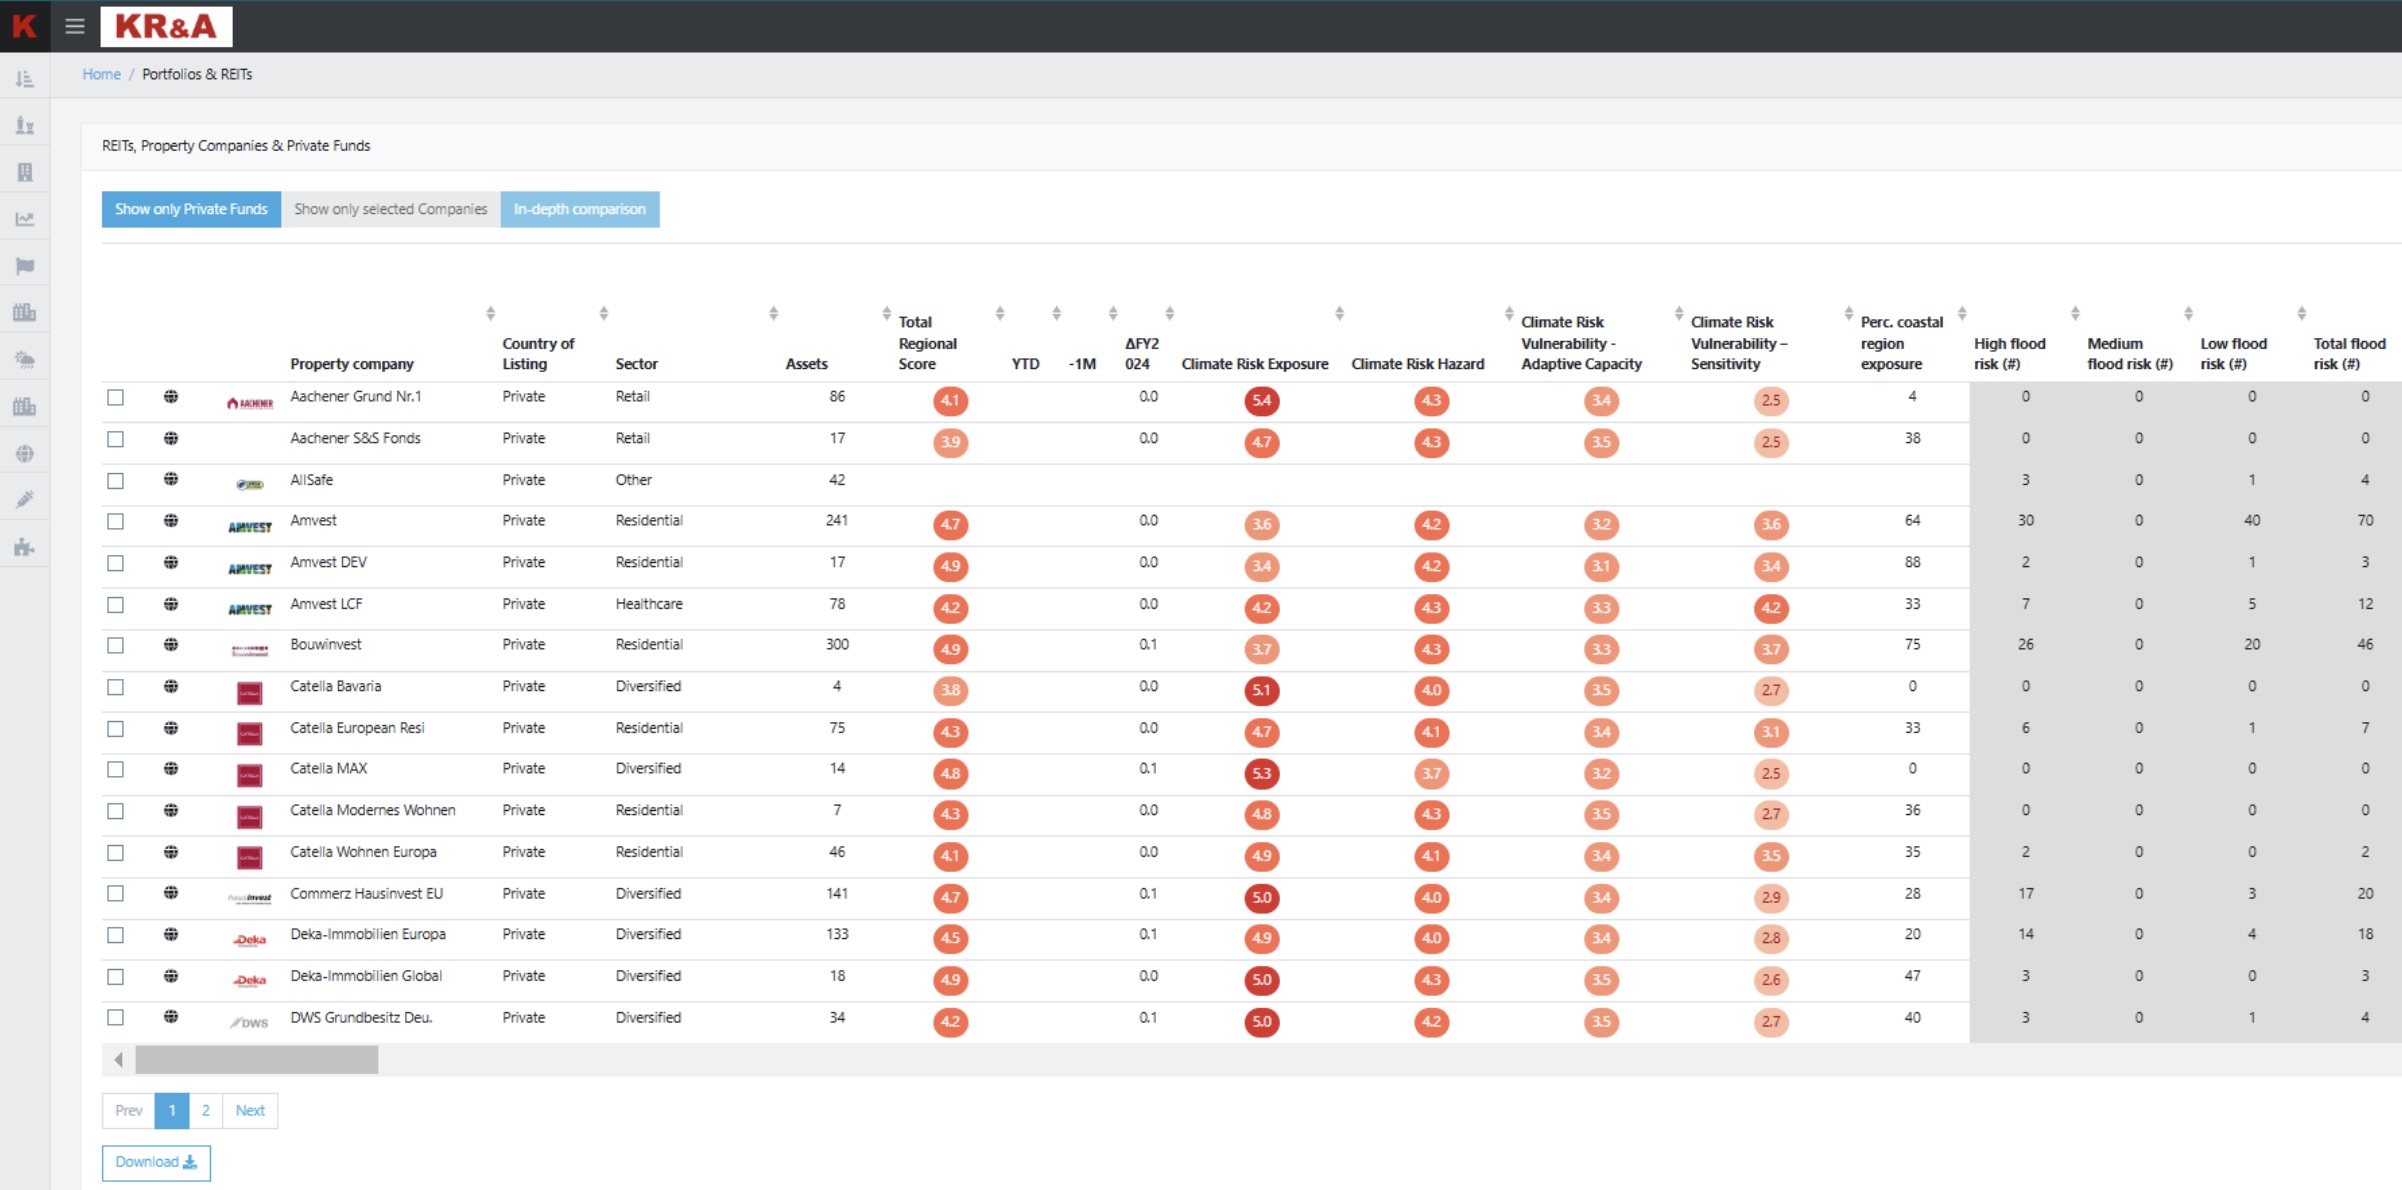
Task: Open the puzzle piece sidebar icon
Action: pyautogui.click(x=25, y=547)
